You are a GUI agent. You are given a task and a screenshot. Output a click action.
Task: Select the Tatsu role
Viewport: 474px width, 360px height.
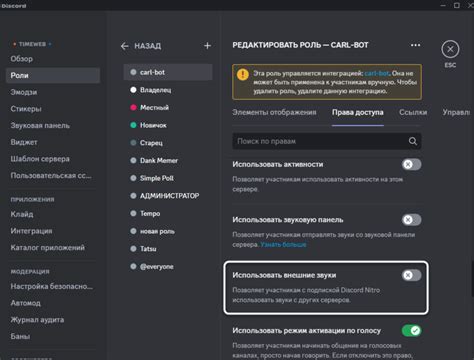pyautogui.click(x=168, y=249)
